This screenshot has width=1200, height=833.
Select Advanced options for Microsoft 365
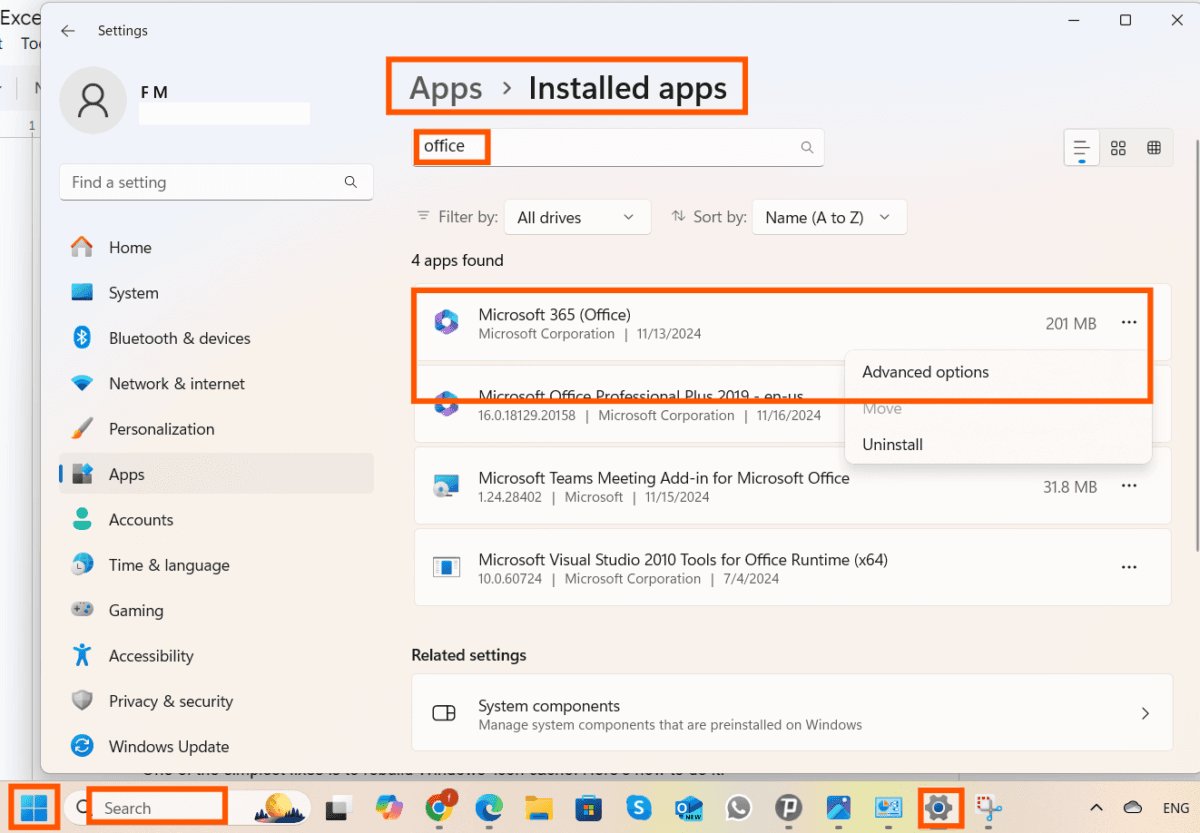(x=925, y=372)
